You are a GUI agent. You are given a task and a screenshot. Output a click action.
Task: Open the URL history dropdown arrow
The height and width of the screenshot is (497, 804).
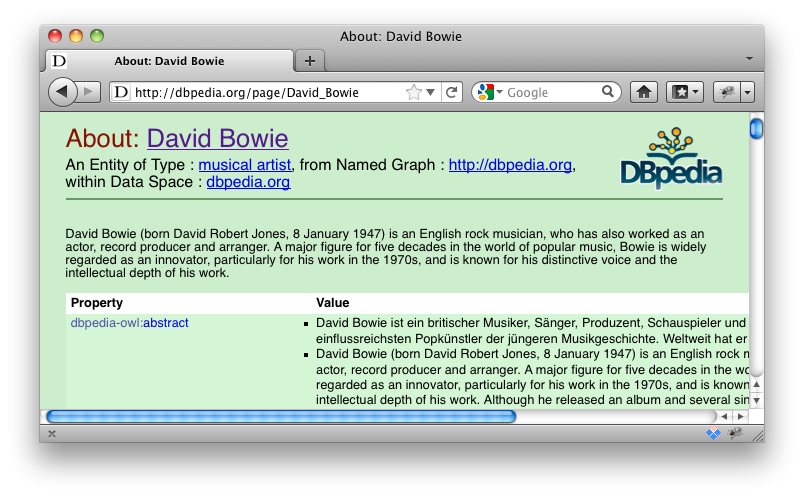431,92
